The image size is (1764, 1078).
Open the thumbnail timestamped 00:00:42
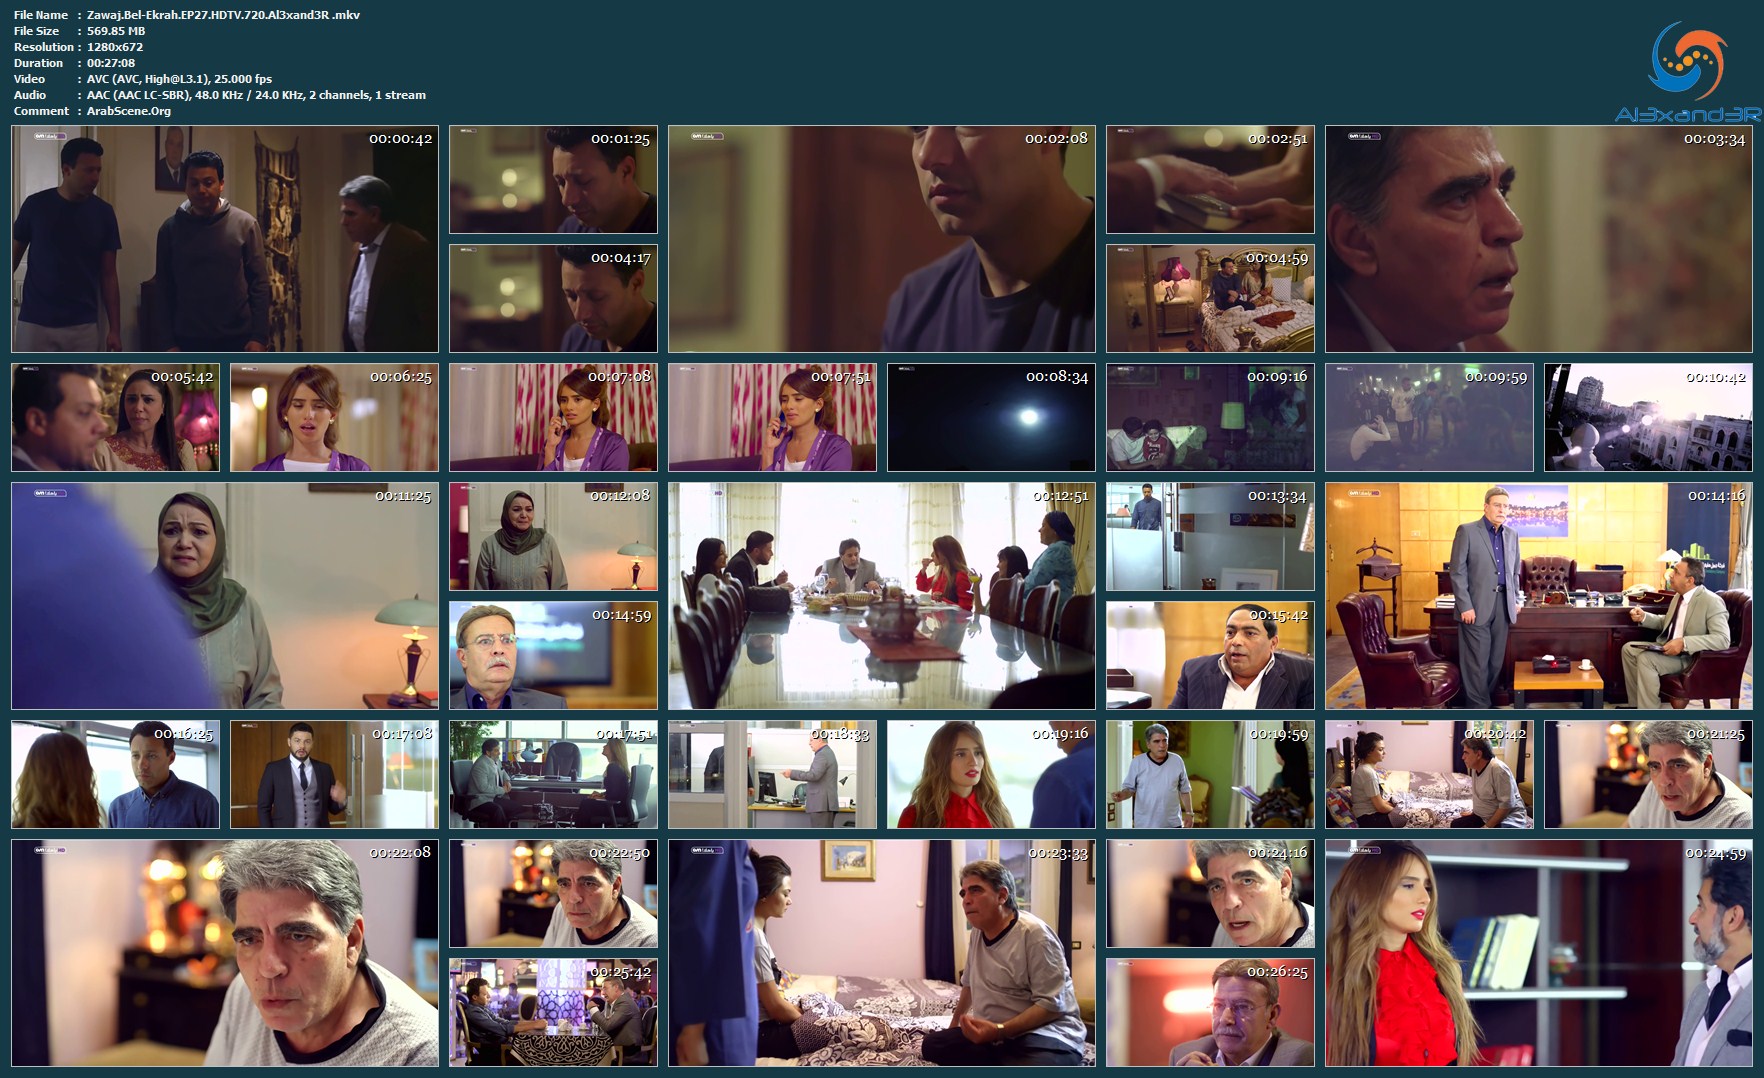(225, 239)
